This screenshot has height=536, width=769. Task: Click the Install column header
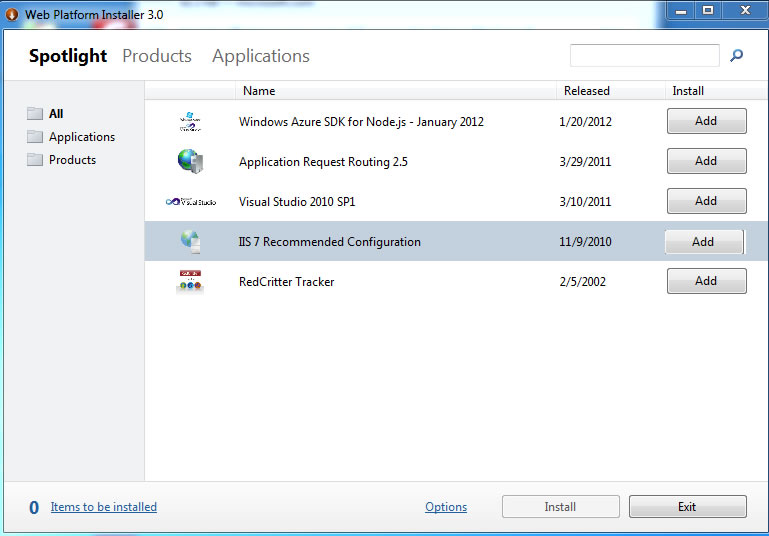(x=717, y=91)
